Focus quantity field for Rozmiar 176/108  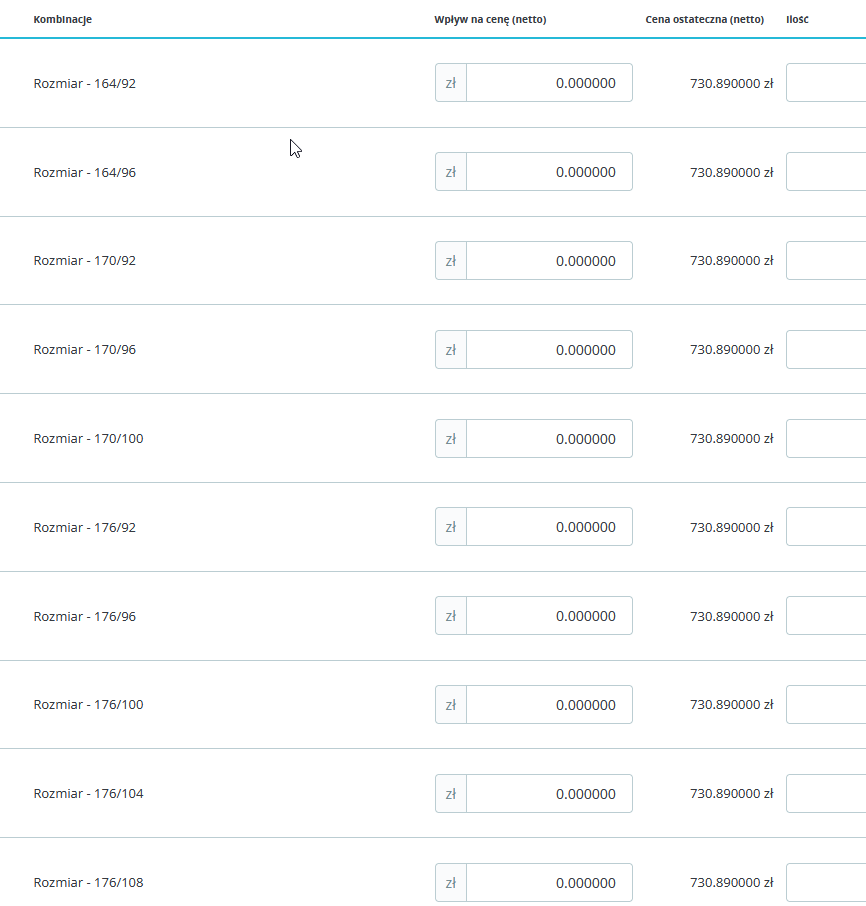[826, 883]
